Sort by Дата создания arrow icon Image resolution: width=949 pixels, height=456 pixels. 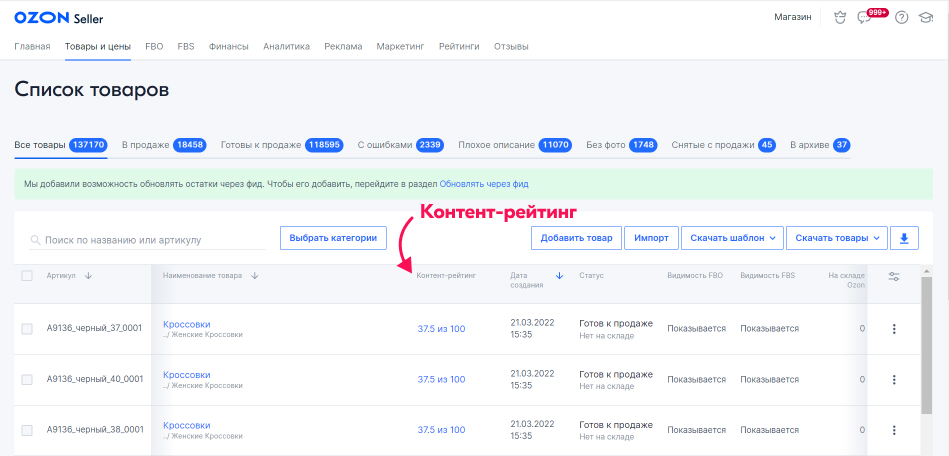click(559, 276)
